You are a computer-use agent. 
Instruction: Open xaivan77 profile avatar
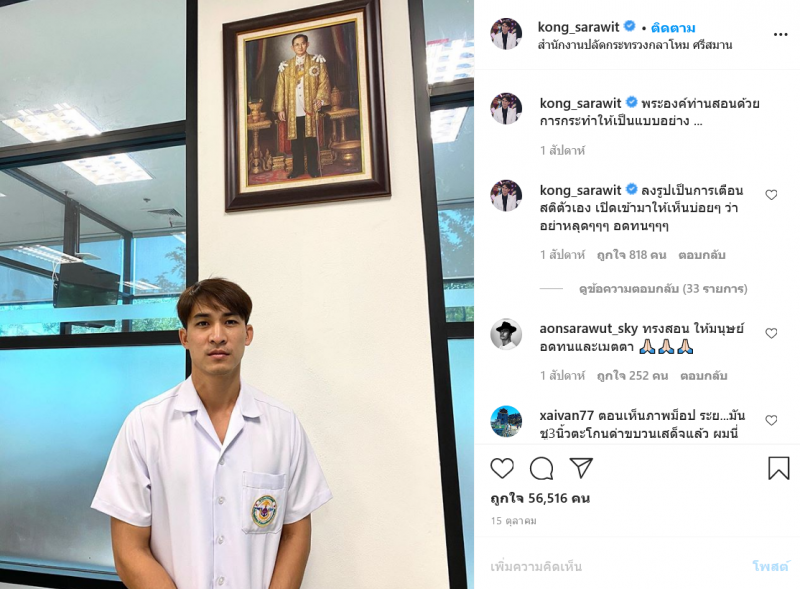[506, 422]
